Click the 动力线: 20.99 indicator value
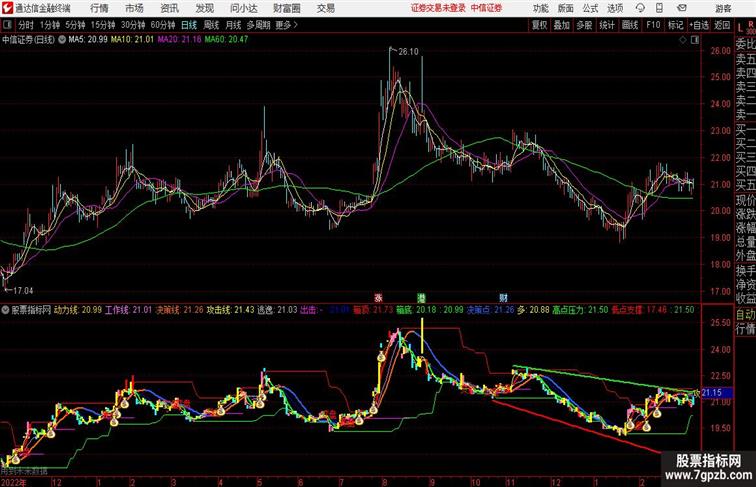This screenshot has height=487, width=756. tap(78, 310)
